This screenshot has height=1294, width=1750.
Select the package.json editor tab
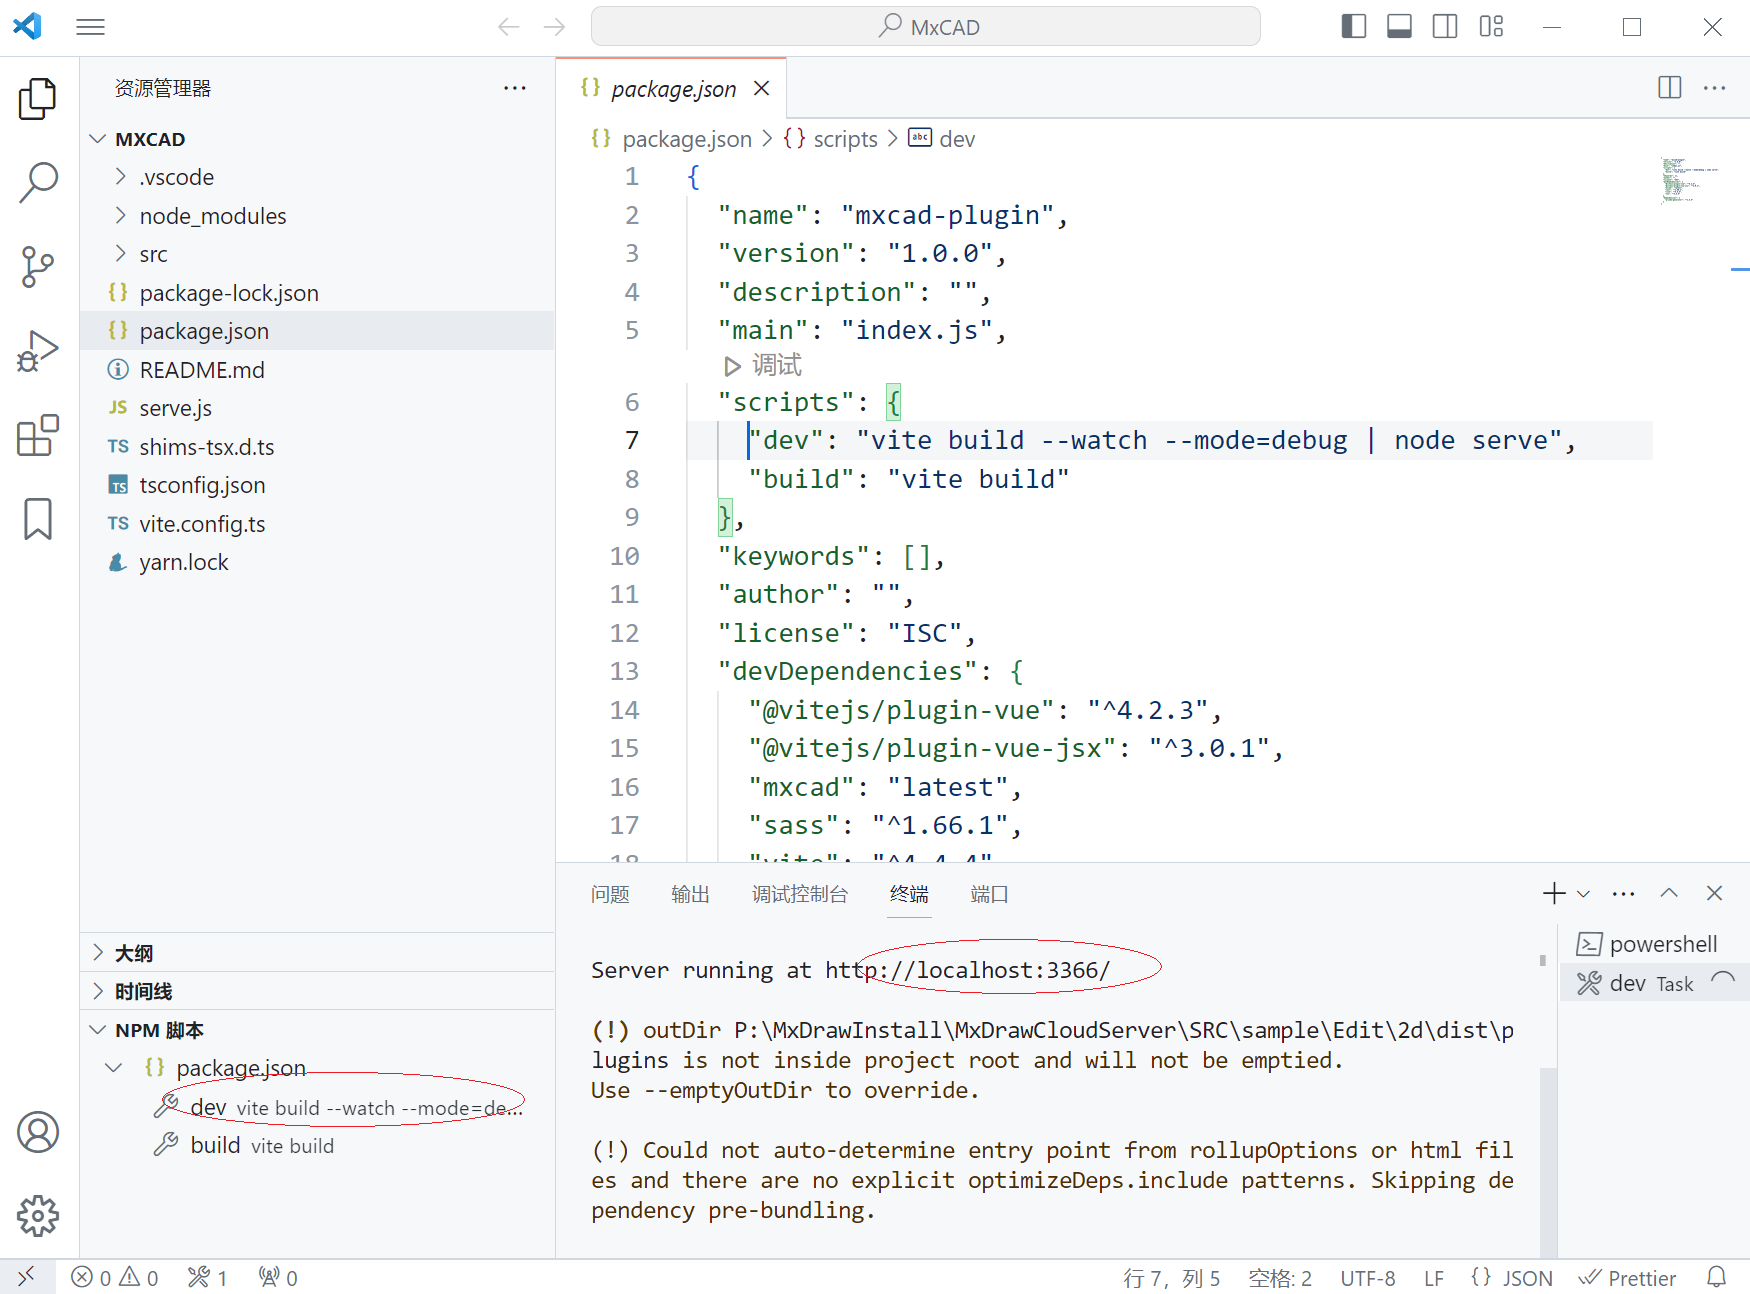672,89
